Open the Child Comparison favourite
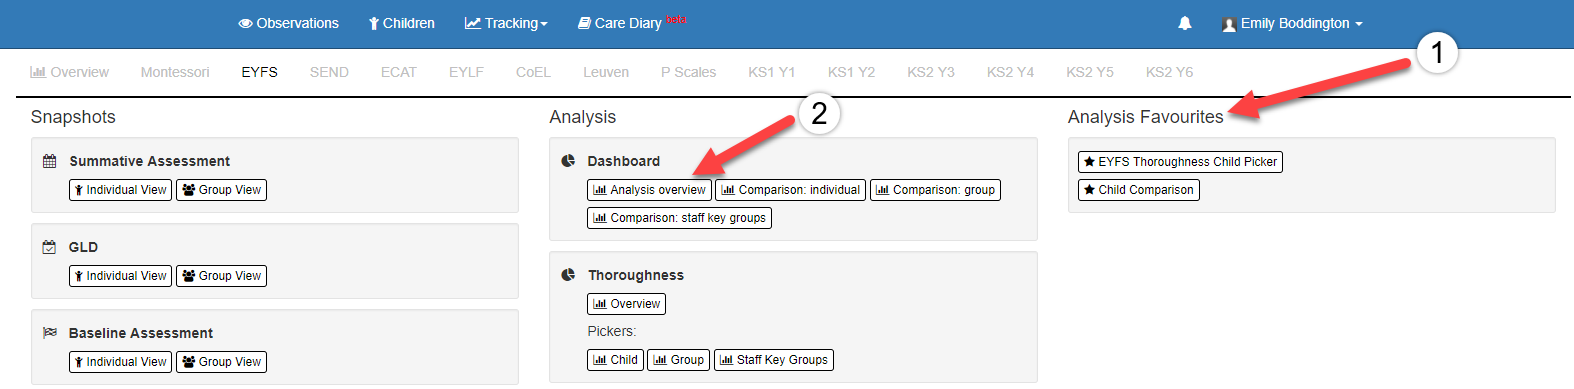1574x389 pixels. [1138, 190]
